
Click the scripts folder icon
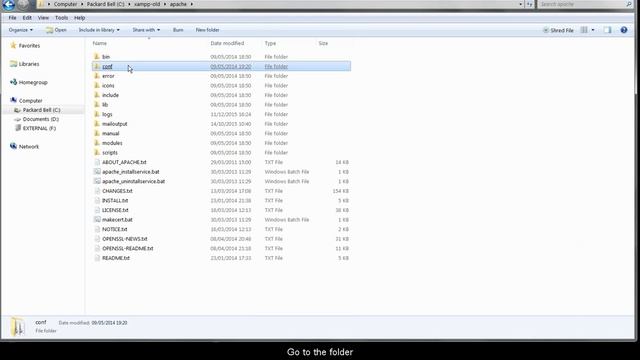pos(97,153)
